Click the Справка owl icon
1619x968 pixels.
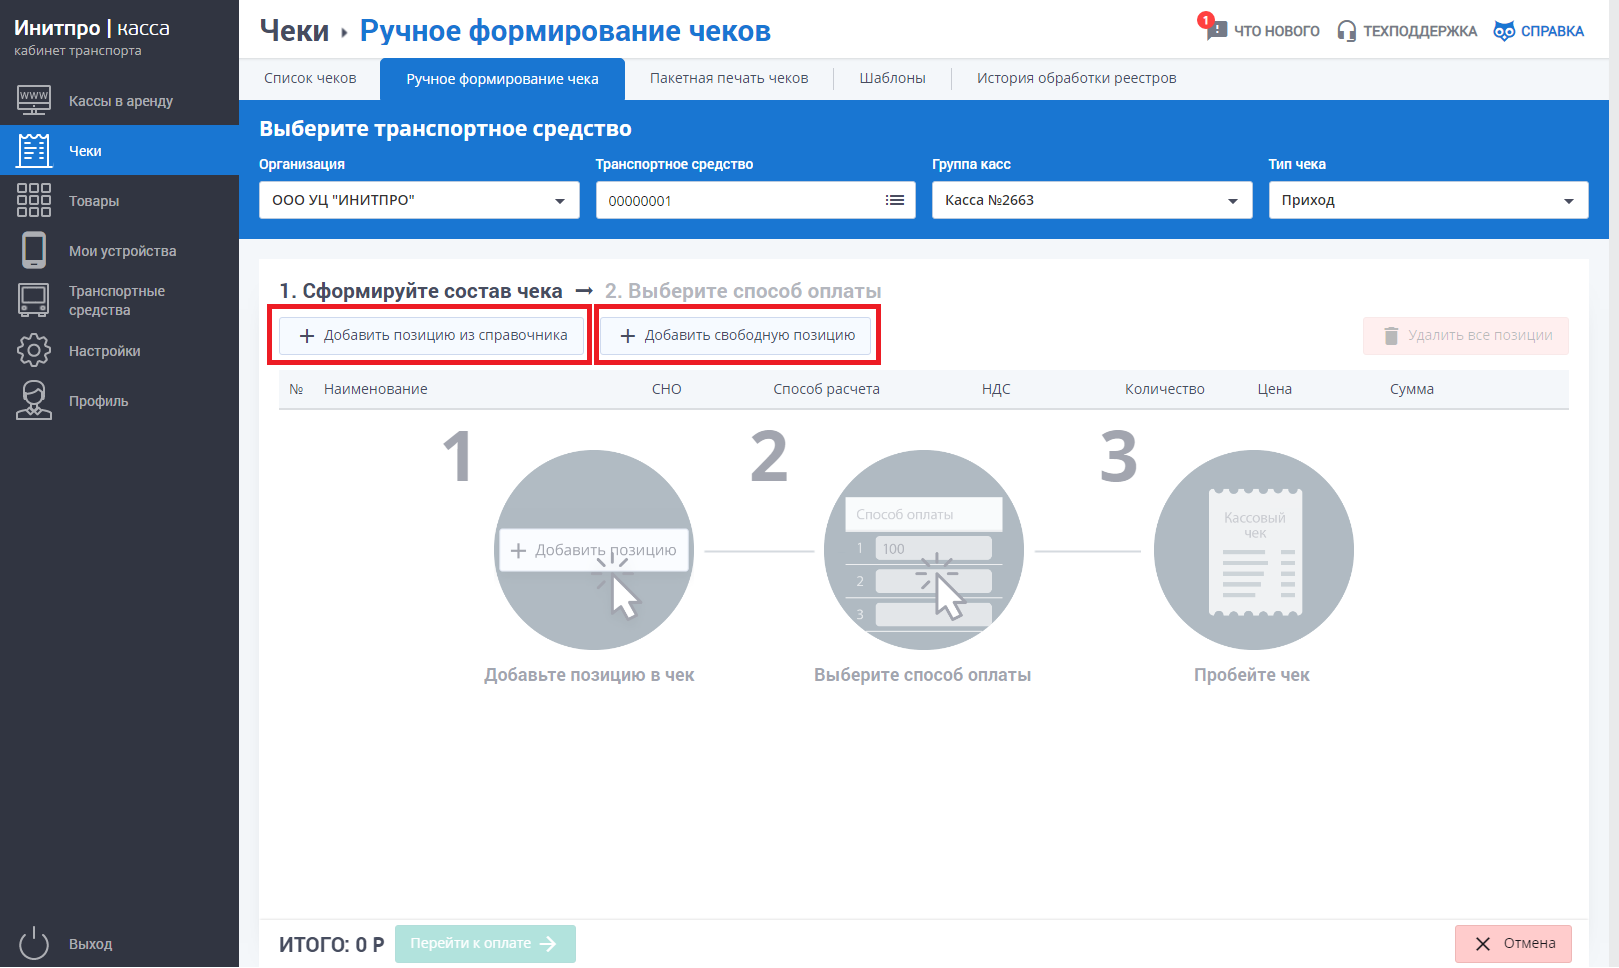pyautogui.click(x=1504, y=31)
